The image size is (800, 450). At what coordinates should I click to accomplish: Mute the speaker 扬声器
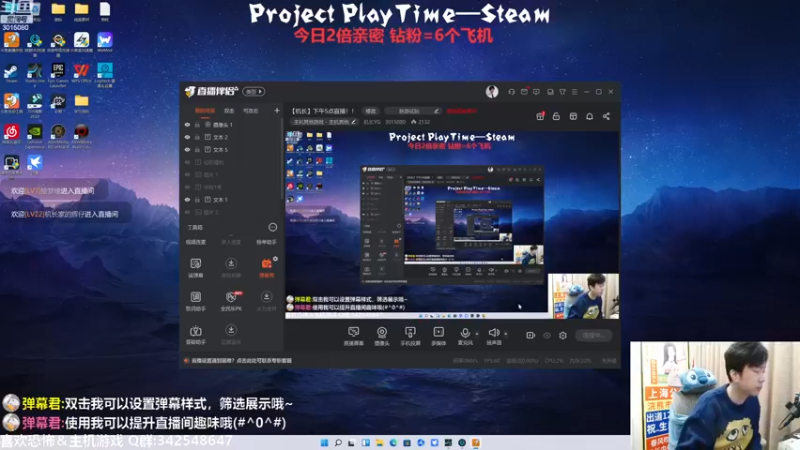pyautogui.click(x=493, y=336)
